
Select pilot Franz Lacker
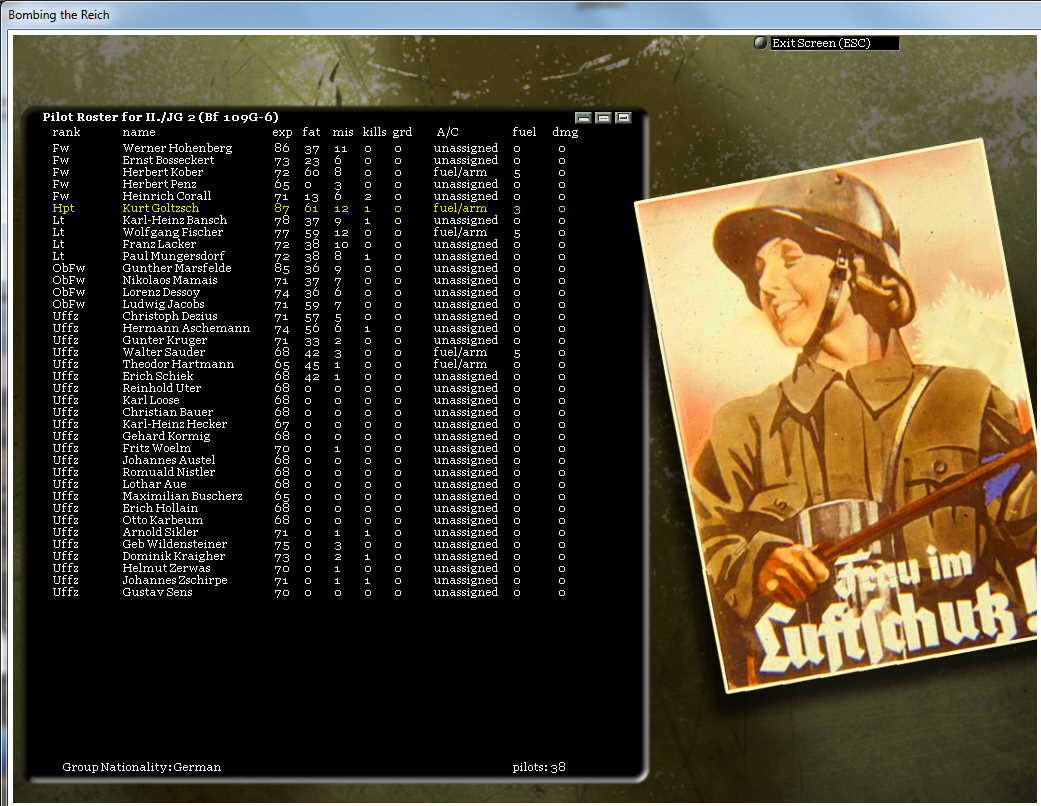coord(159,244)
